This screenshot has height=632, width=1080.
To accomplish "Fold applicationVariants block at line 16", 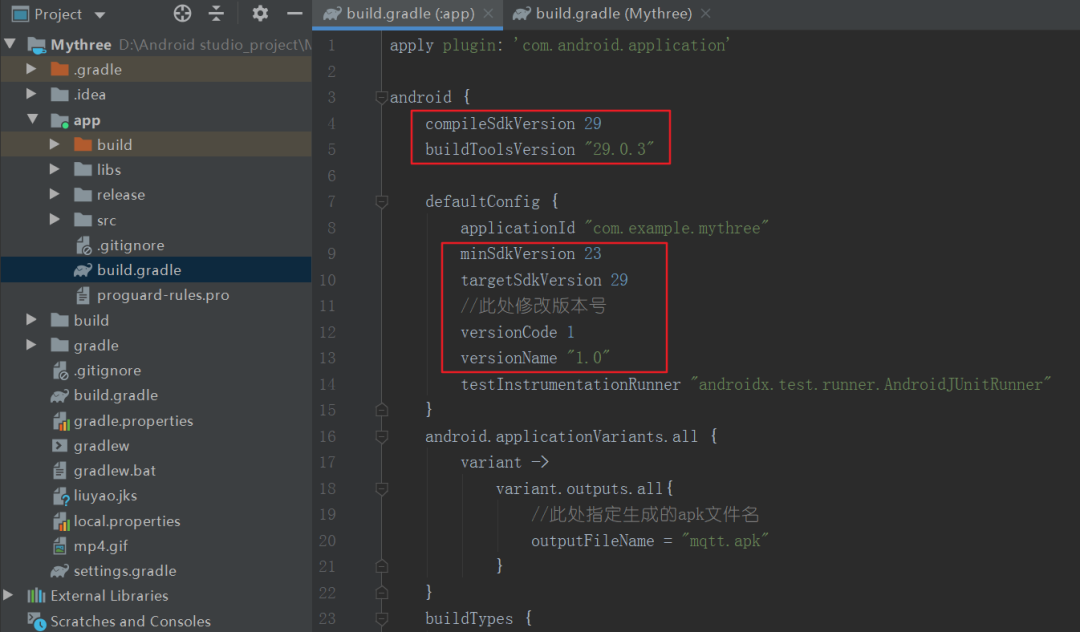I will point(382,436).
